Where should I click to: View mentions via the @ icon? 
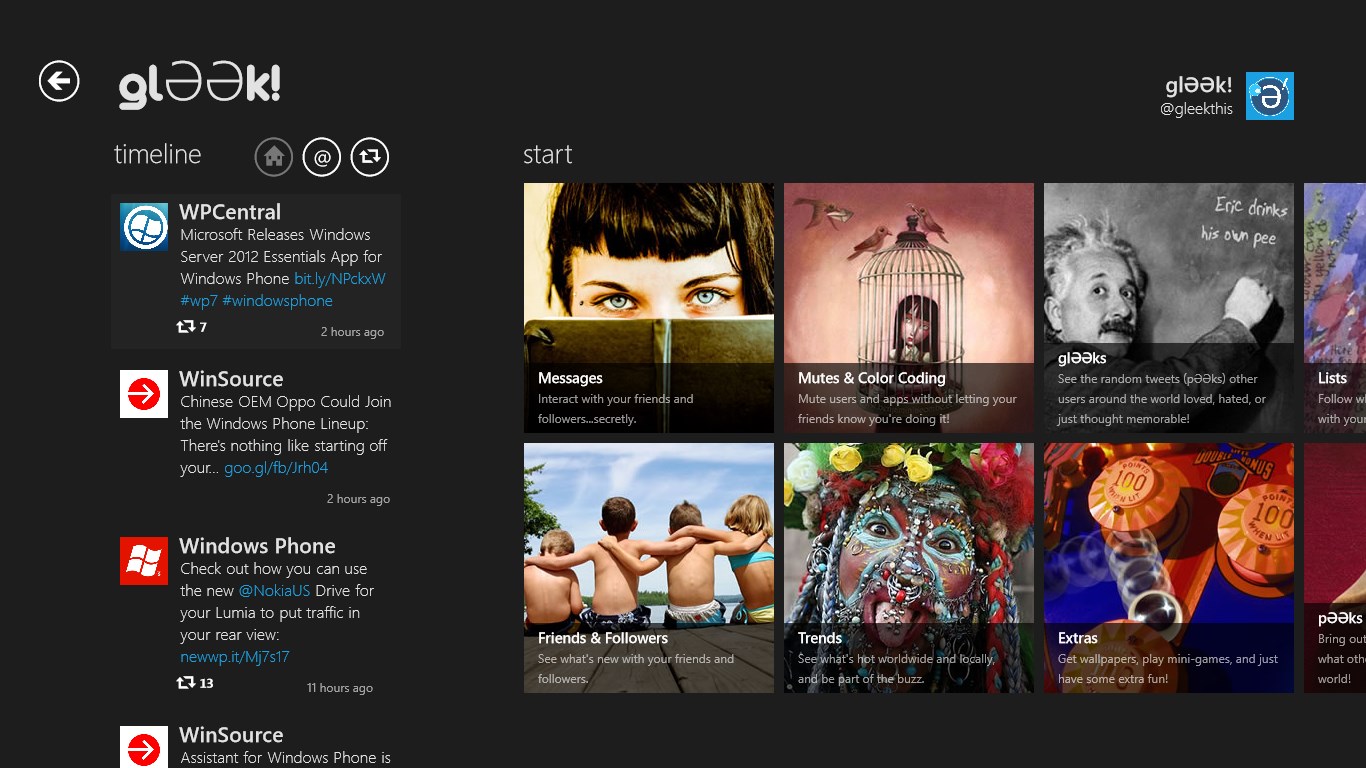pyautogui.click(x=321, y=156)
